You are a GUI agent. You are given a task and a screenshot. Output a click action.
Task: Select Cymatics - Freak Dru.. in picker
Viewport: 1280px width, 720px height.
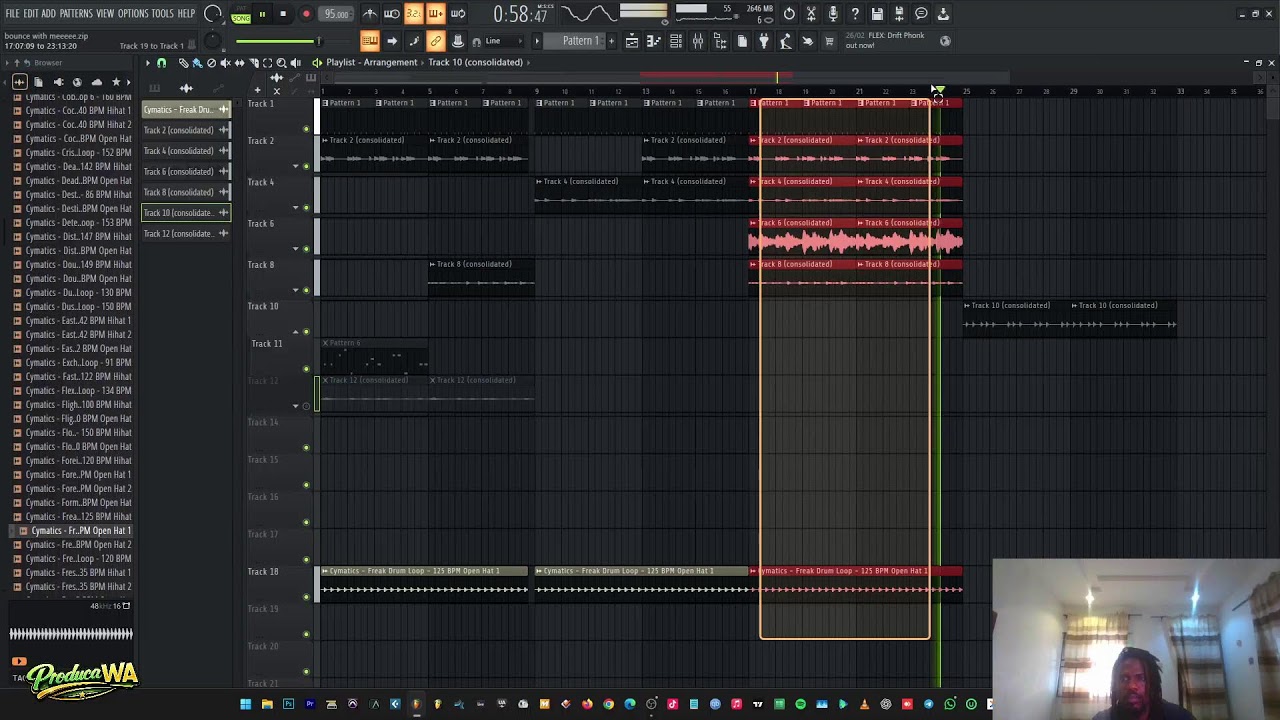click(x=186, y=110)
